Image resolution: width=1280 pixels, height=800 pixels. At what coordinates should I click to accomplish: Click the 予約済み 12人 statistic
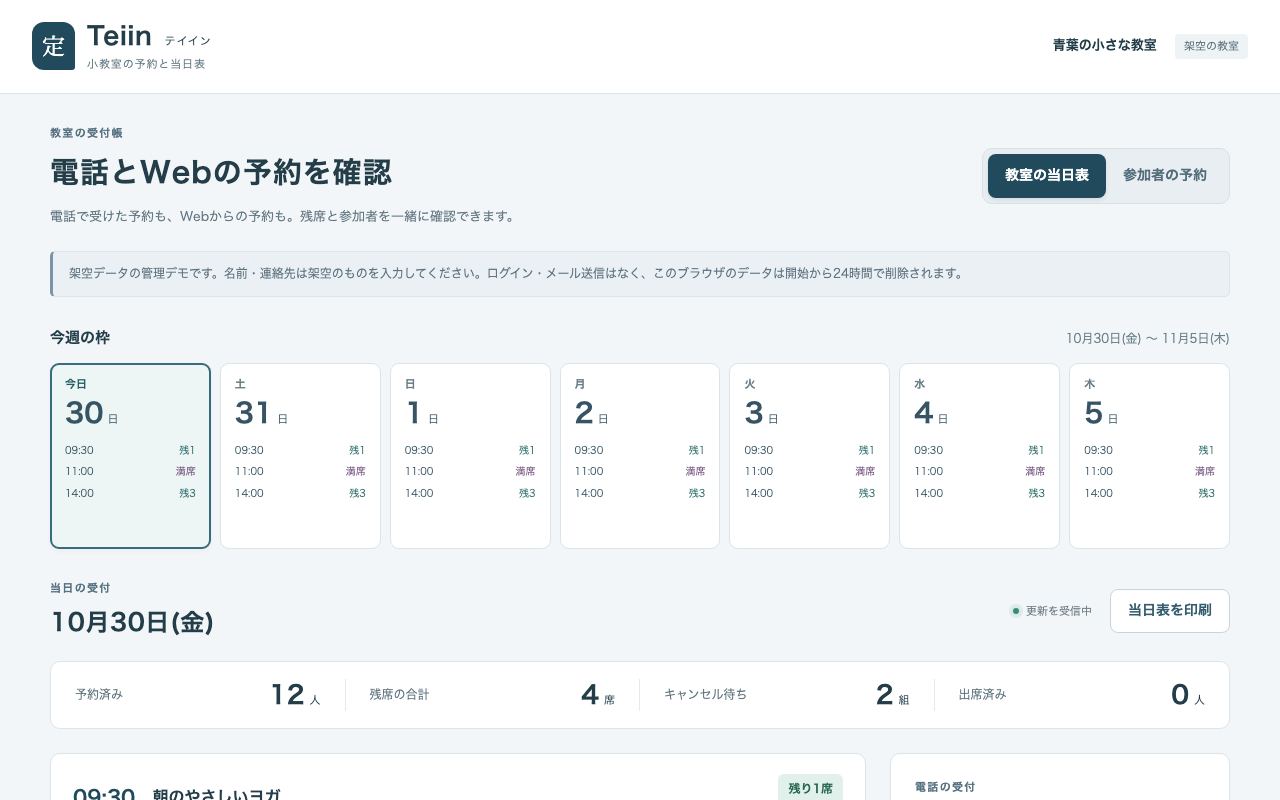tap(198, 695)
